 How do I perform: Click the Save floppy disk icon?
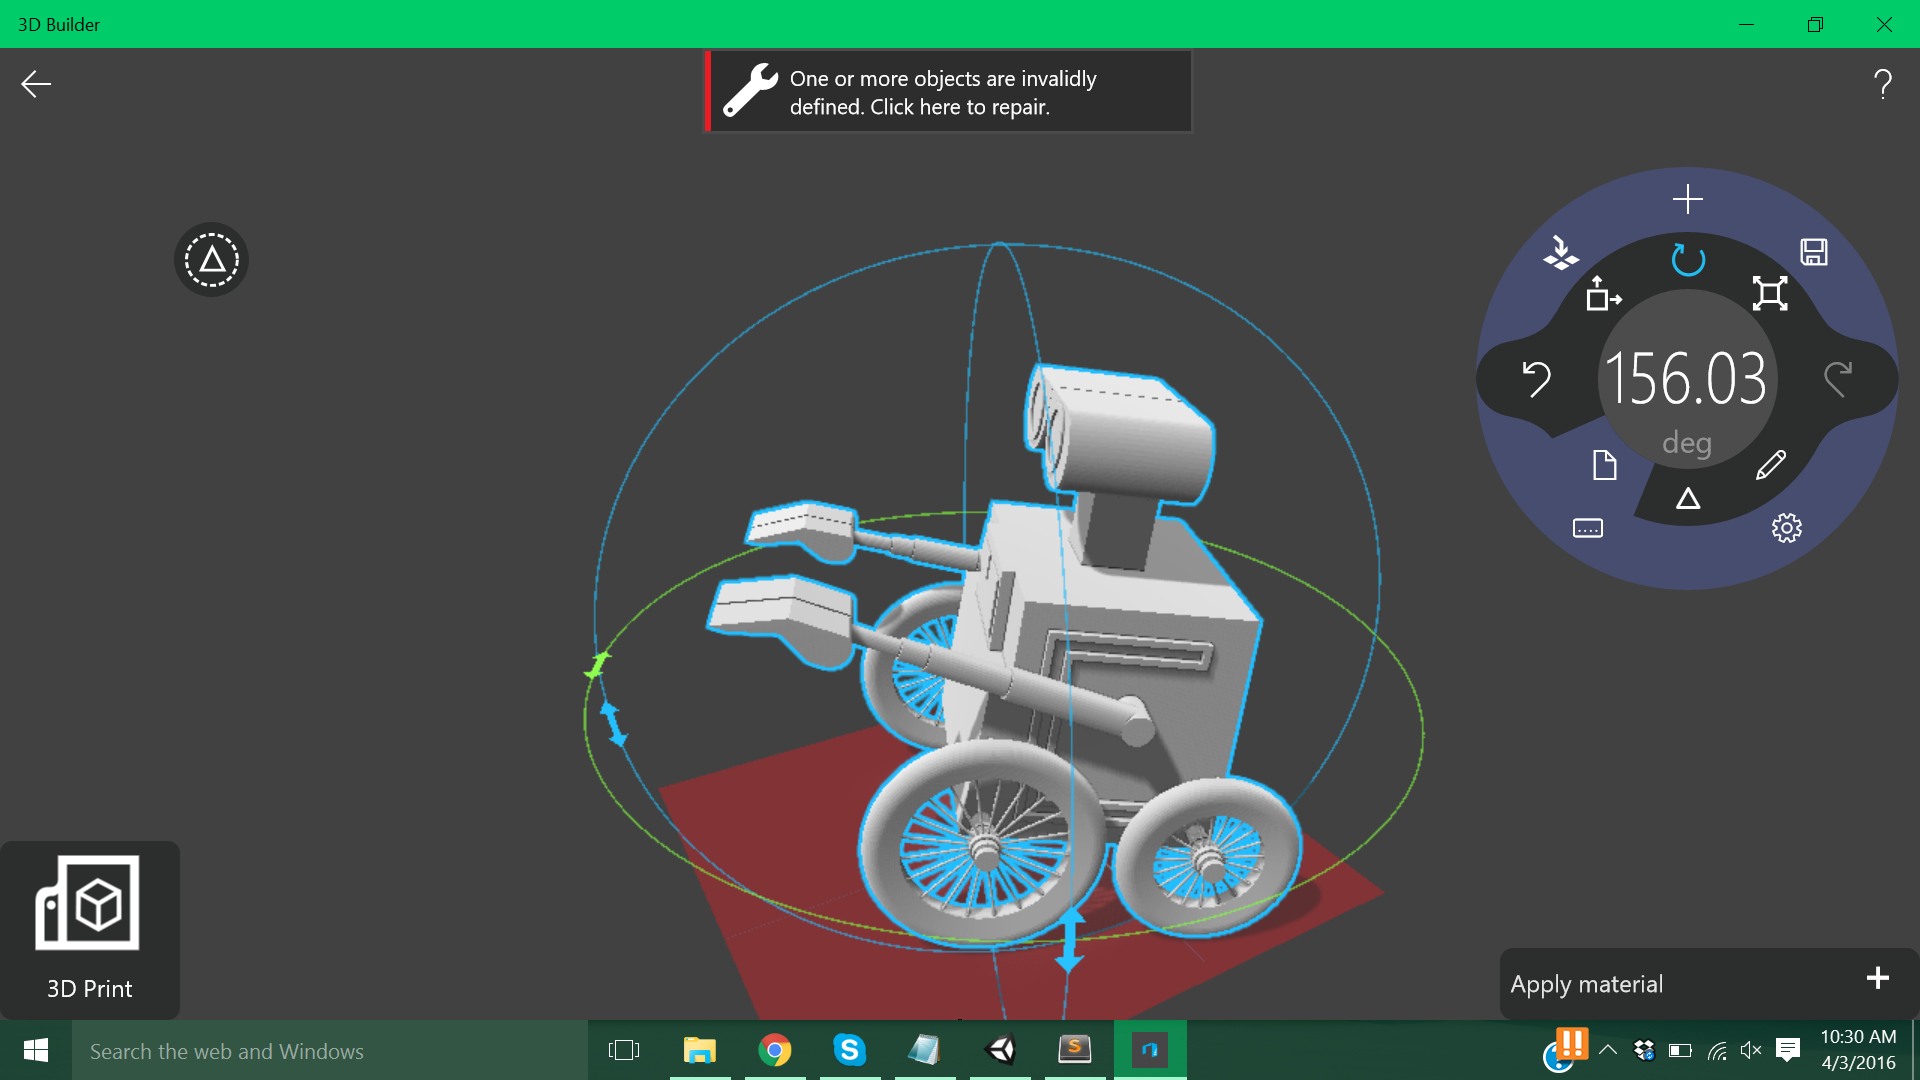tap(1814, 252)
